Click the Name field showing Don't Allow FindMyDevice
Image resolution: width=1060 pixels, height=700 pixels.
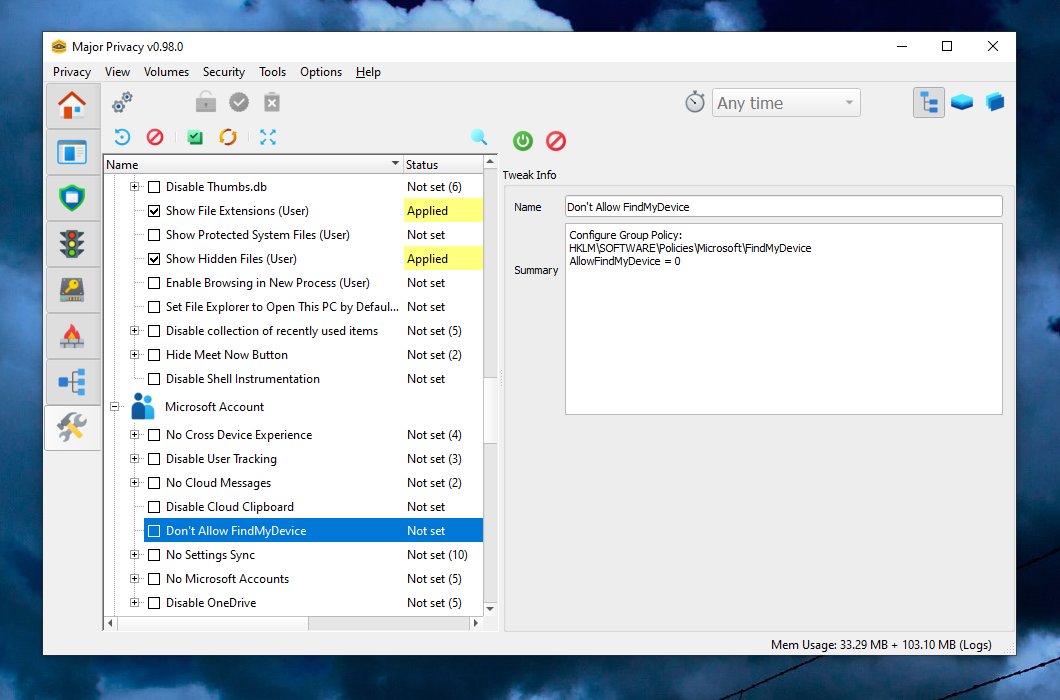coord(784,207)
